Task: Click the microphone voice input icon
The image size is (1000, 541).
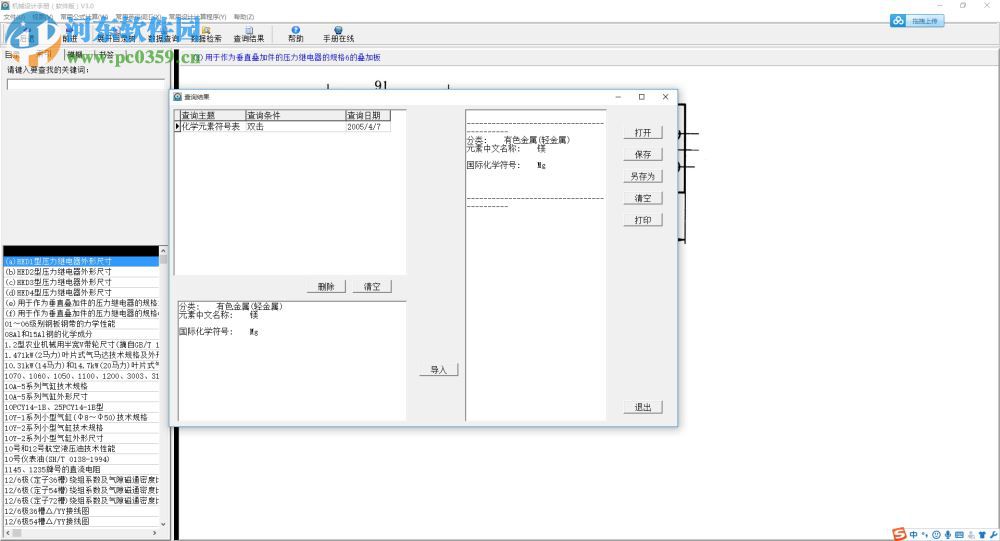Action: pos(948,535)
